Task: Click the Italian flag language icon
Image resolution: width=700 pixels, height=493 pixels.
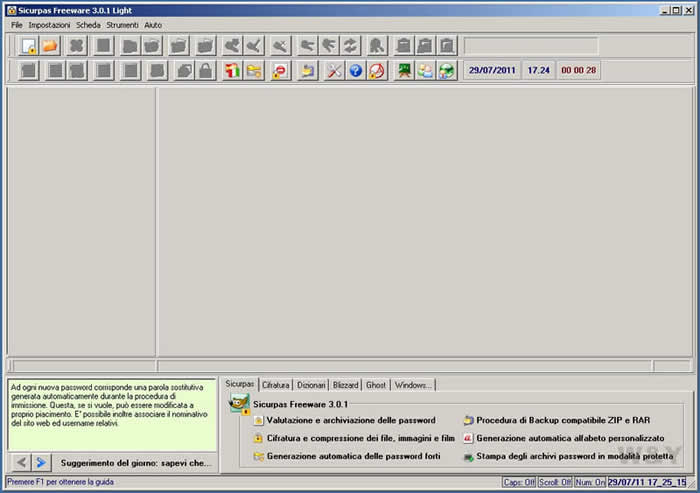Action: click(x=232, y=71)
